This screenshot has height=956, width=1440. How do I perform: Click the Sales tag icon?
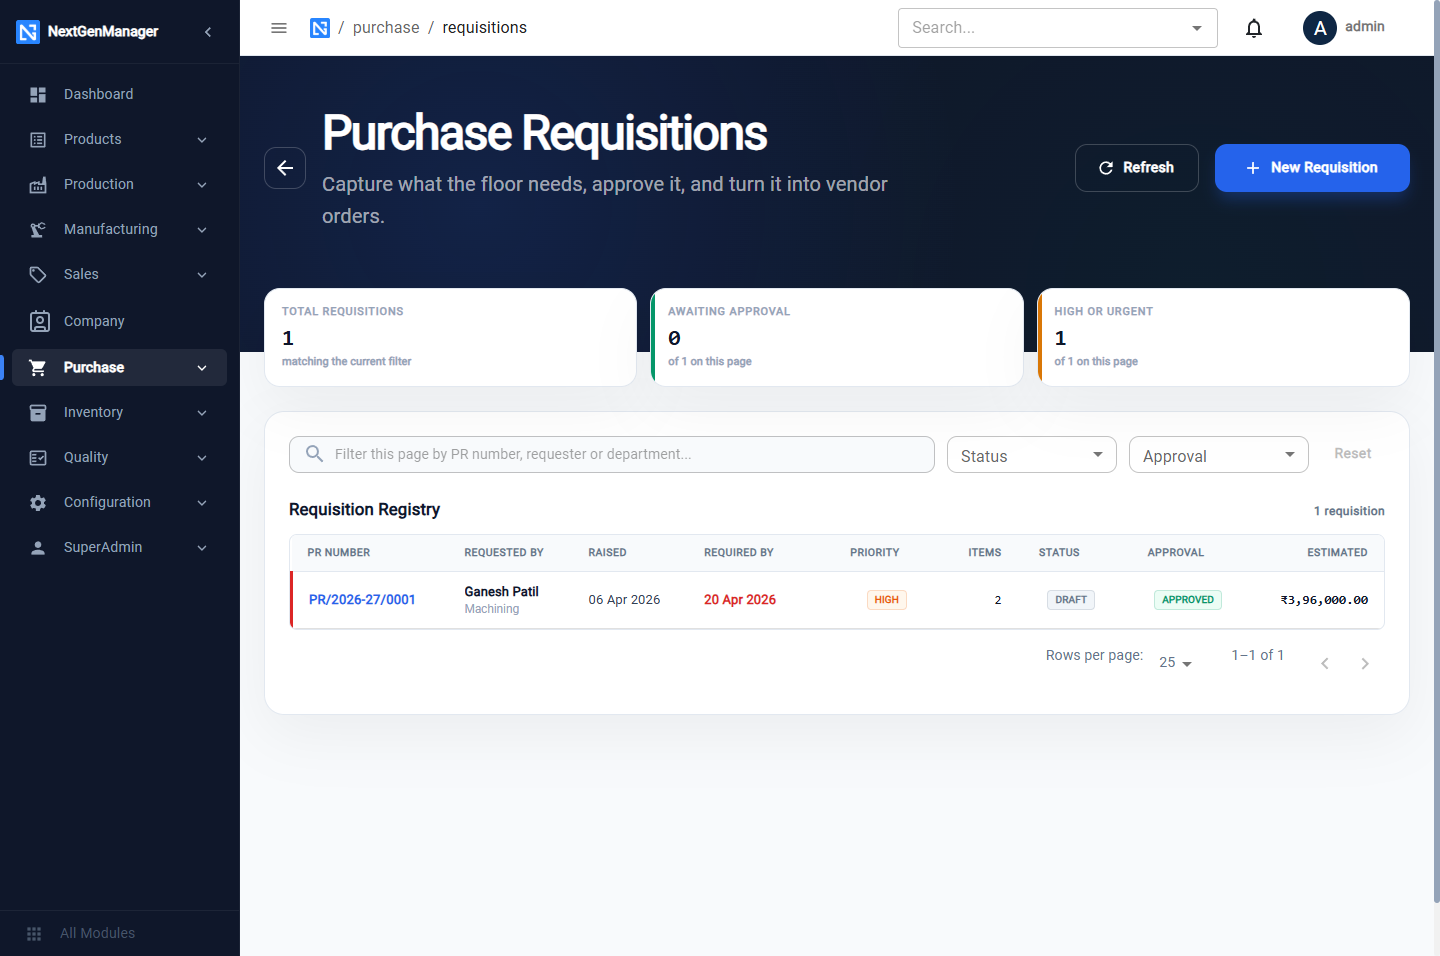click(38, 275)
